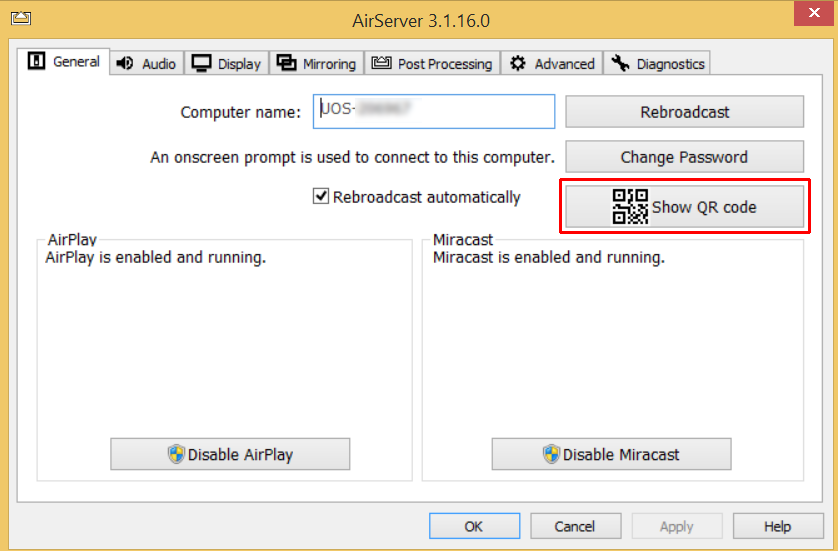Viewport: 838px width, 551px height.
Task: Open Help for AirServer settings
Action: coord(777,526)
